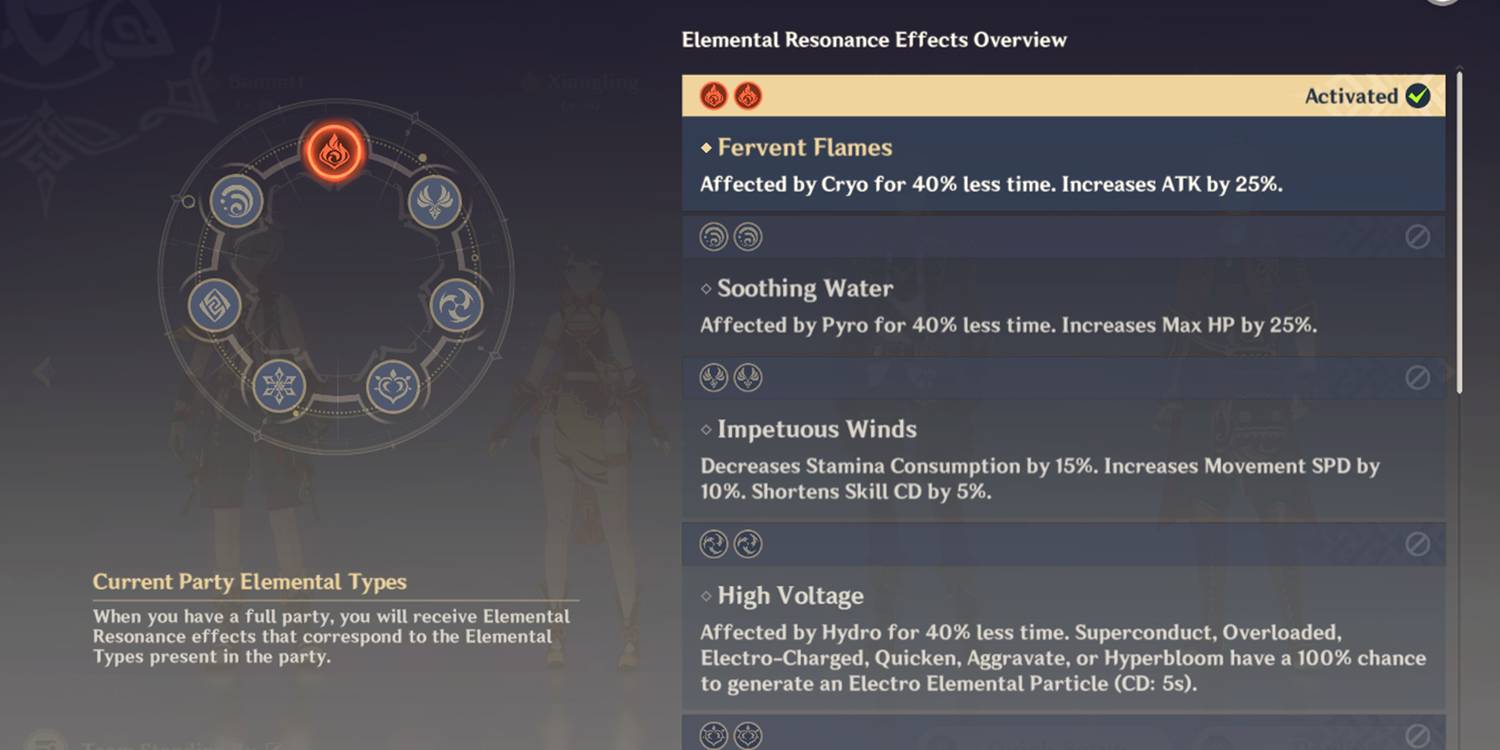Pick the Electro emblem on the elemental wheel
Screen dimensions: 1500x750
[456, 306]
